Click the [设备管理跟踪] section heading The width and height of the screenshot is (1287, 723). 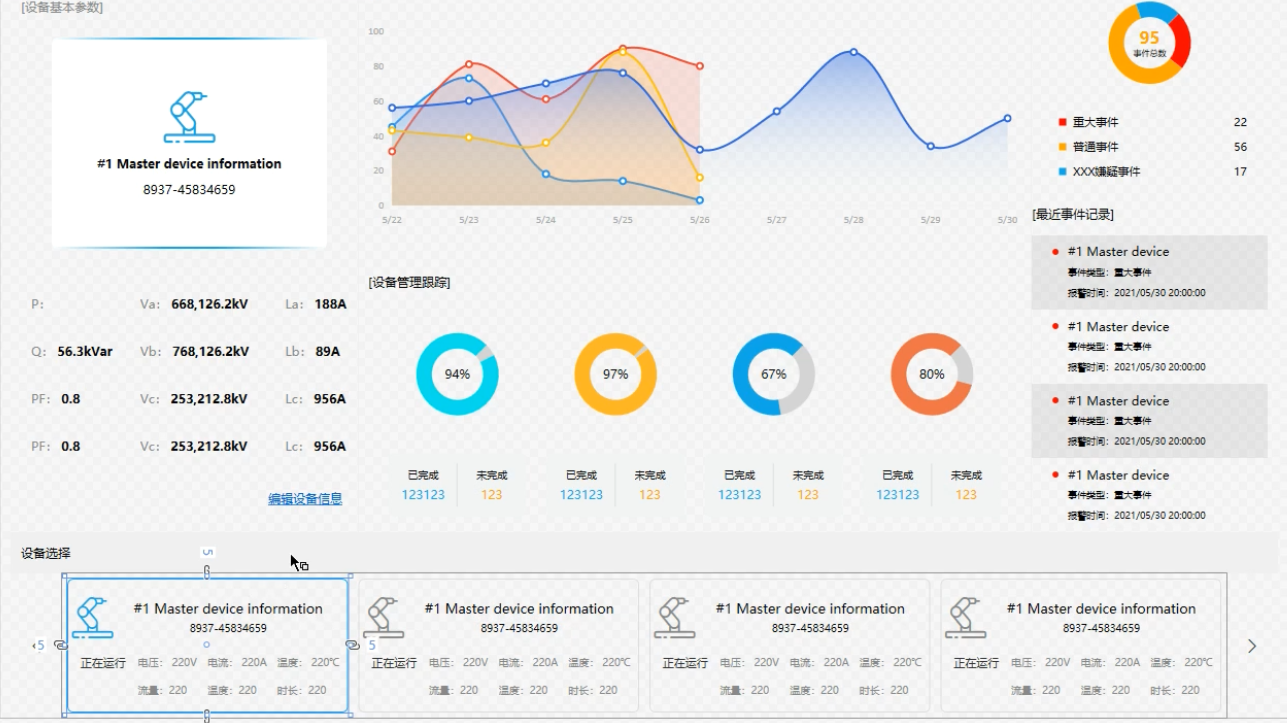point(409,282)
